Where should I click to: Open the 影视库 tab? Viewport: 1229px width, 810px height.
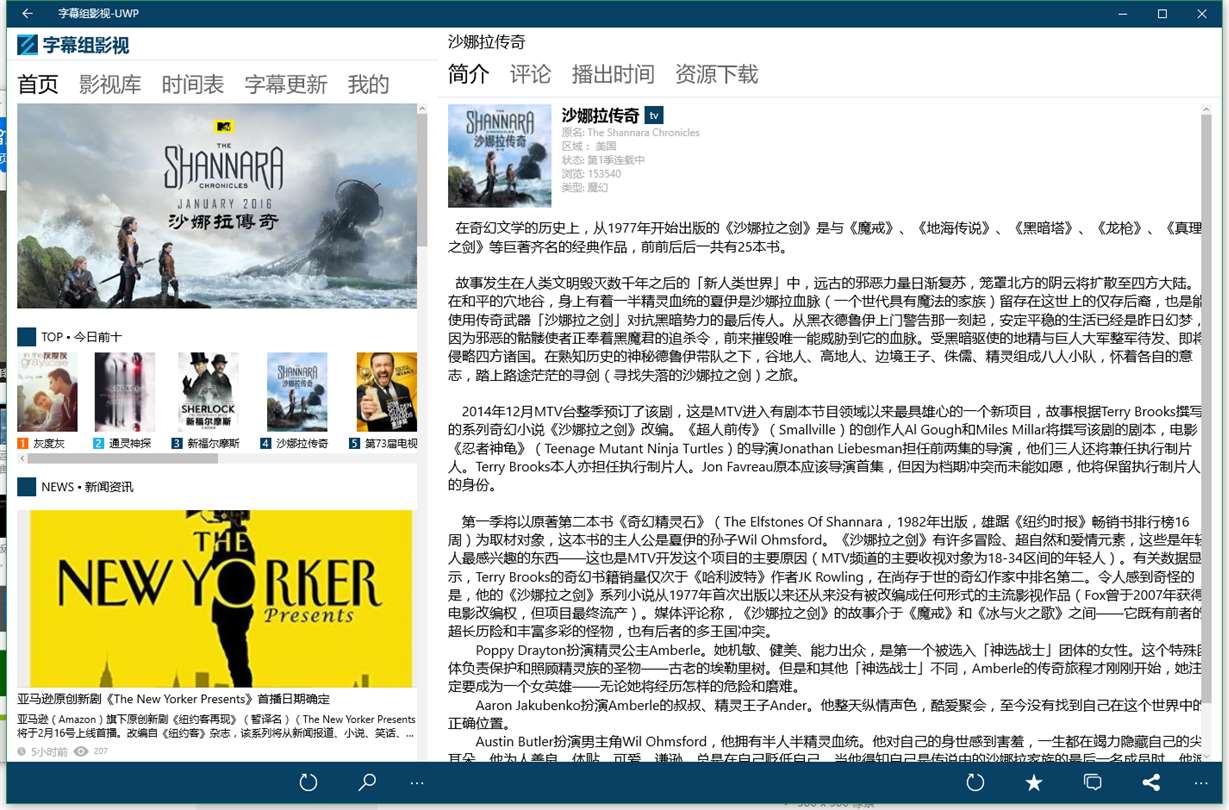[x=110, y=84]
